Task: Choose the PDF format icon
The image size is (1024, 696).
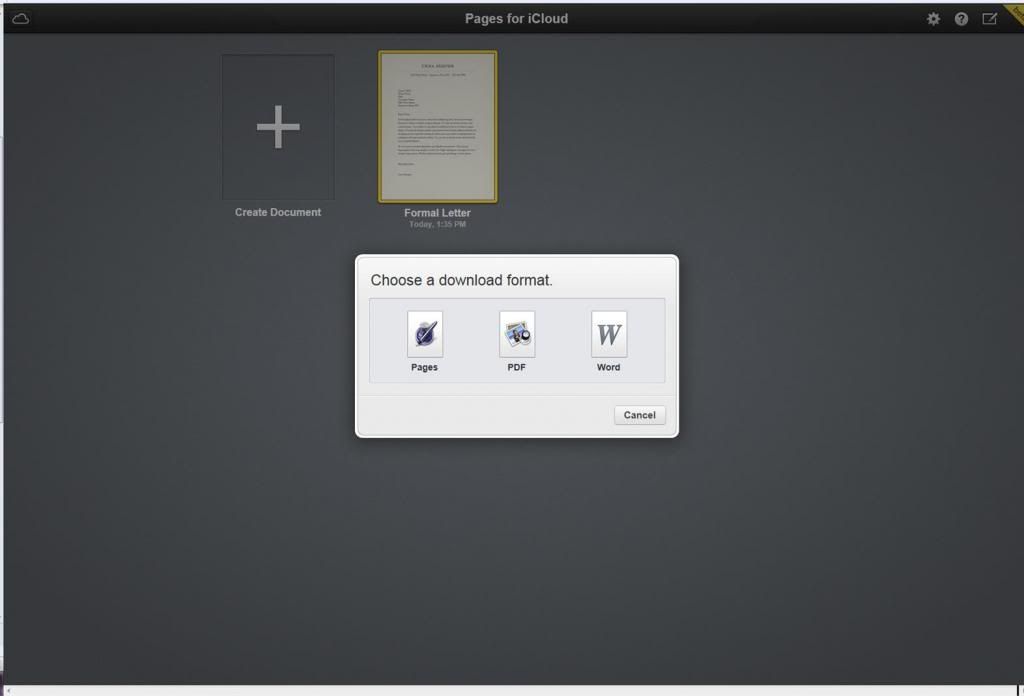Action: (x=517, y=334)
